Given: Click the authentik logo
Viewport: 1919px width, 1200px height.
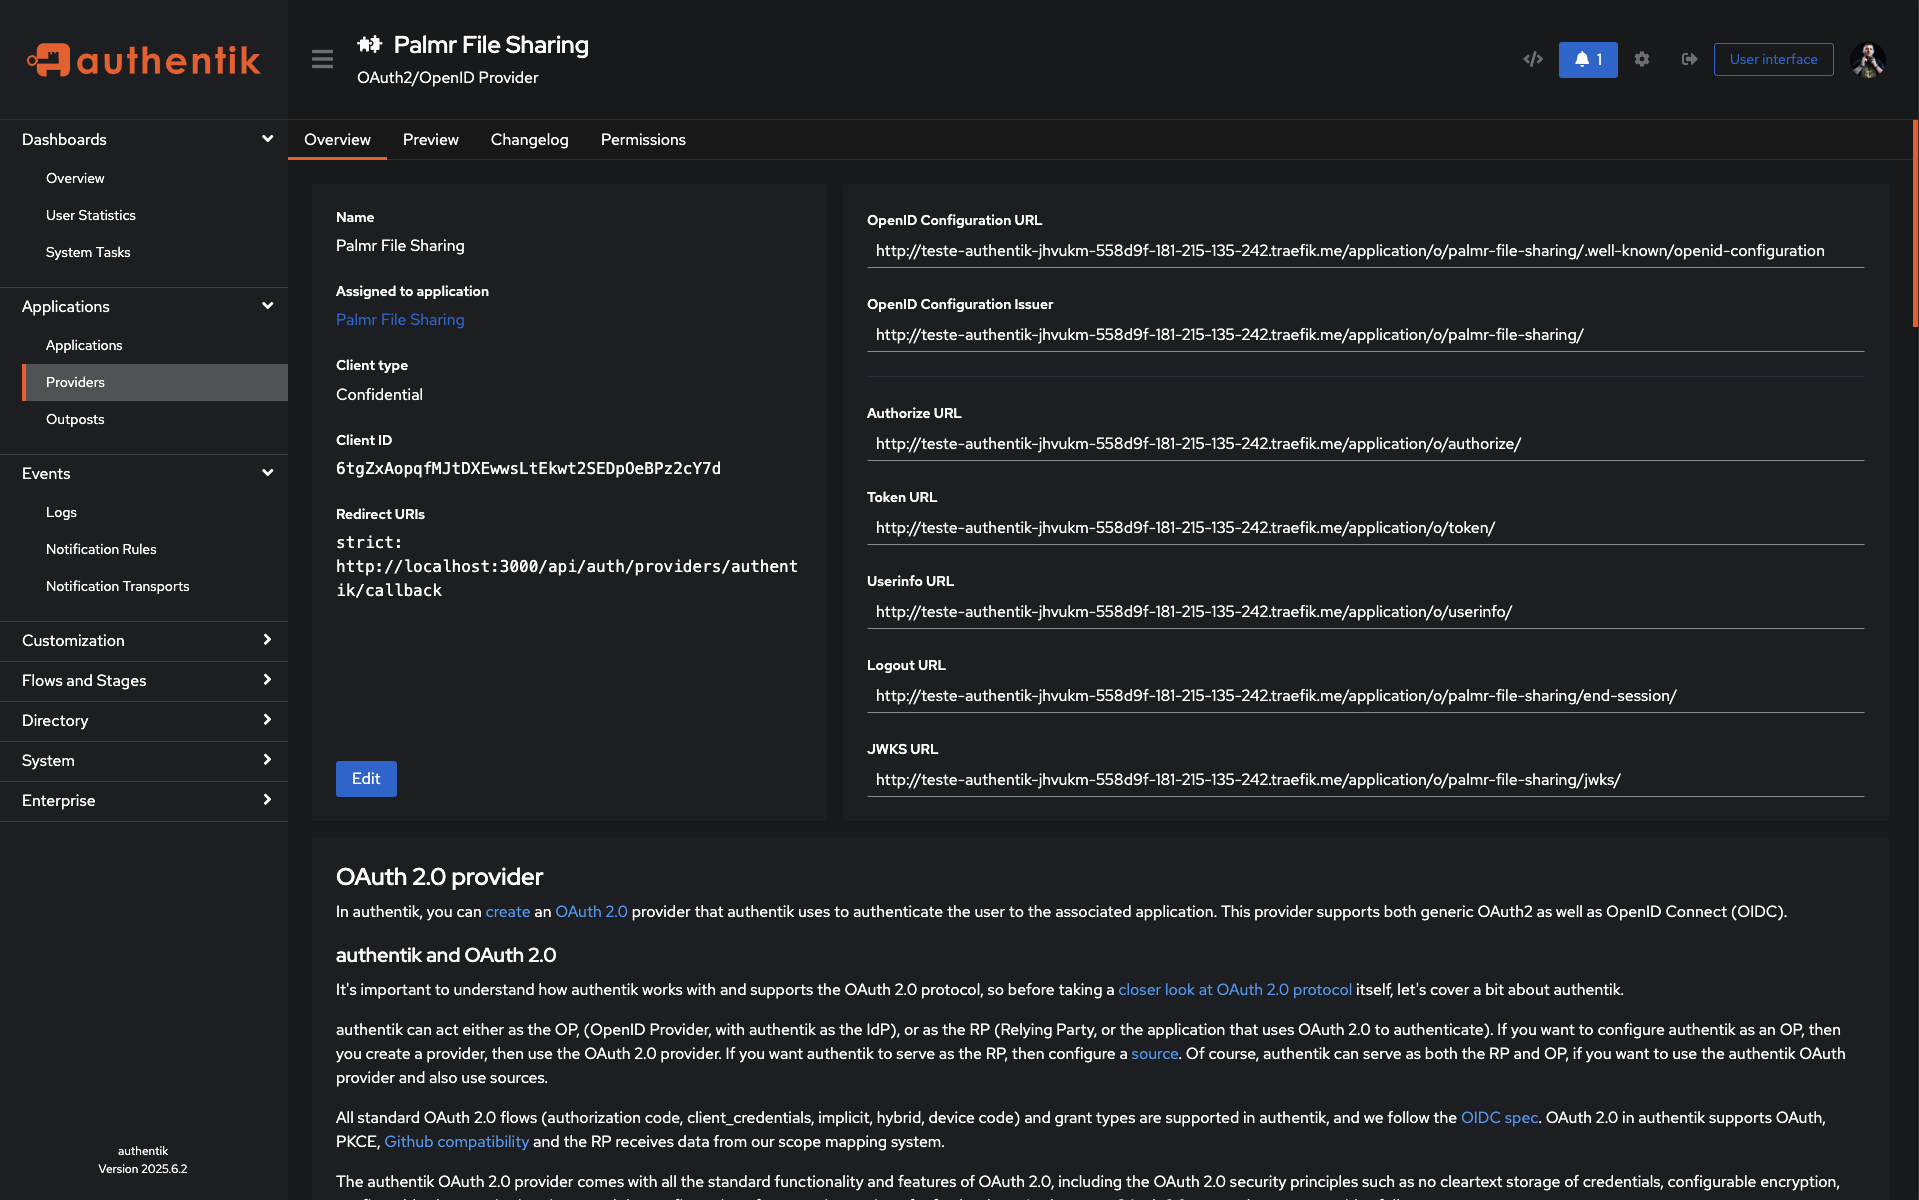Looking at the screenshot, I should click(143, 60).
